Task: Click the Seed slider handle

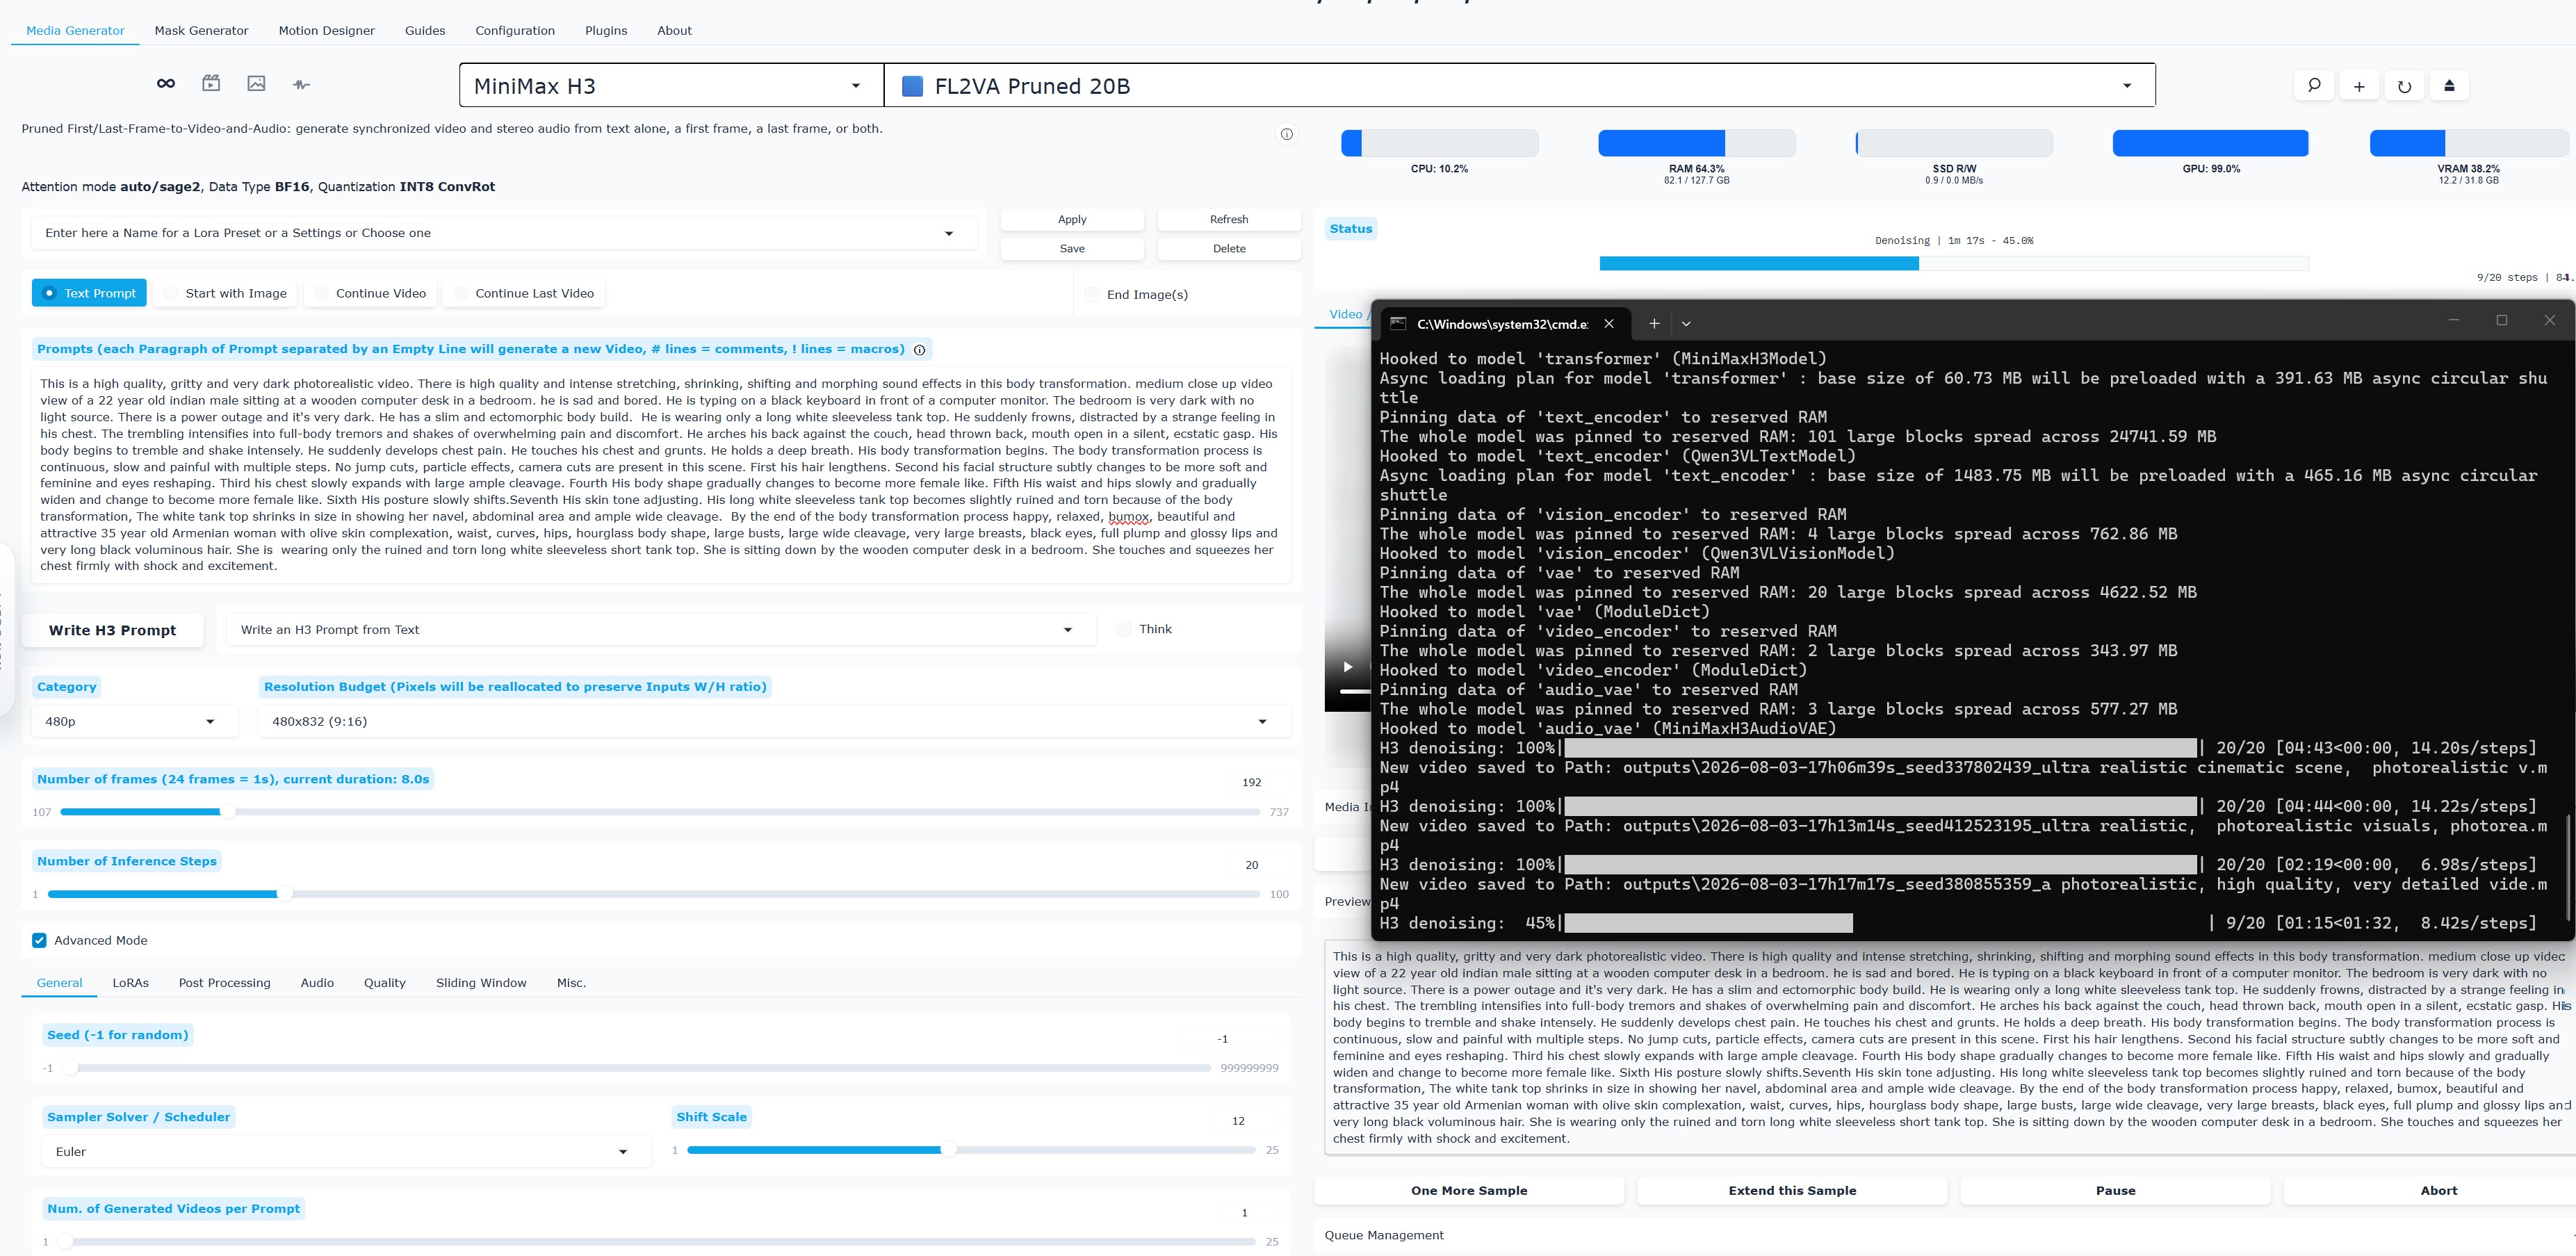Action: point(70,1068)
